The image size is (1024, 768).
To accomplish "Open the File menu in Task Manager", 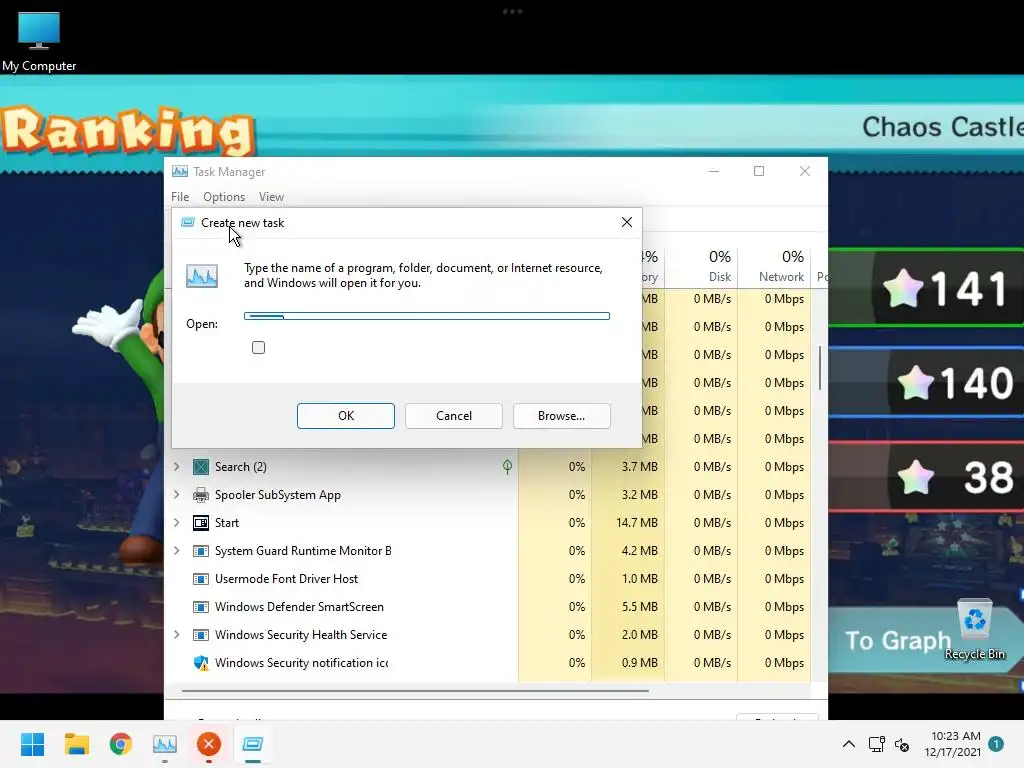I will point(180,197).
